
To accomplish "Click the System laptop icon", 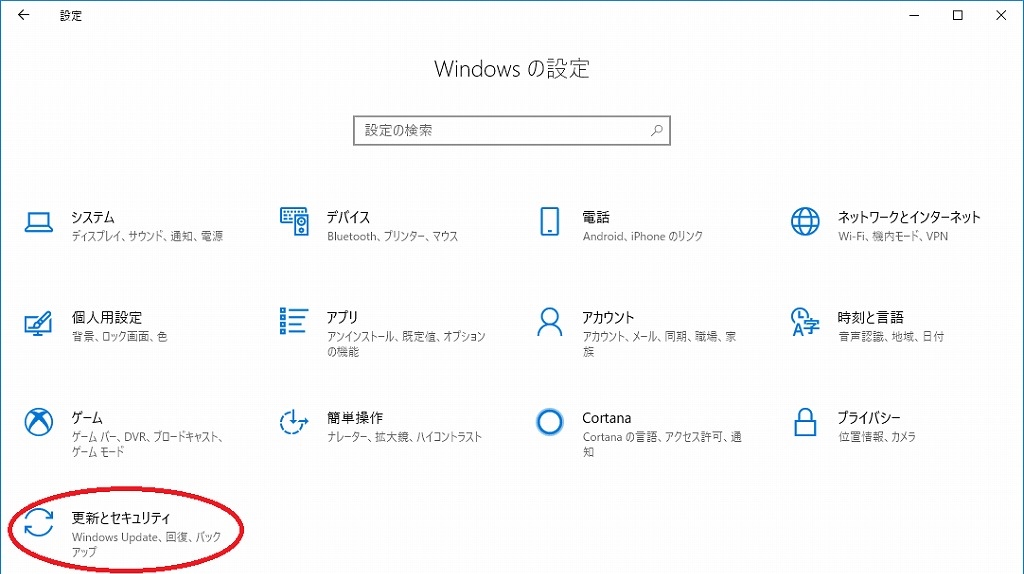I will (39, 222).
